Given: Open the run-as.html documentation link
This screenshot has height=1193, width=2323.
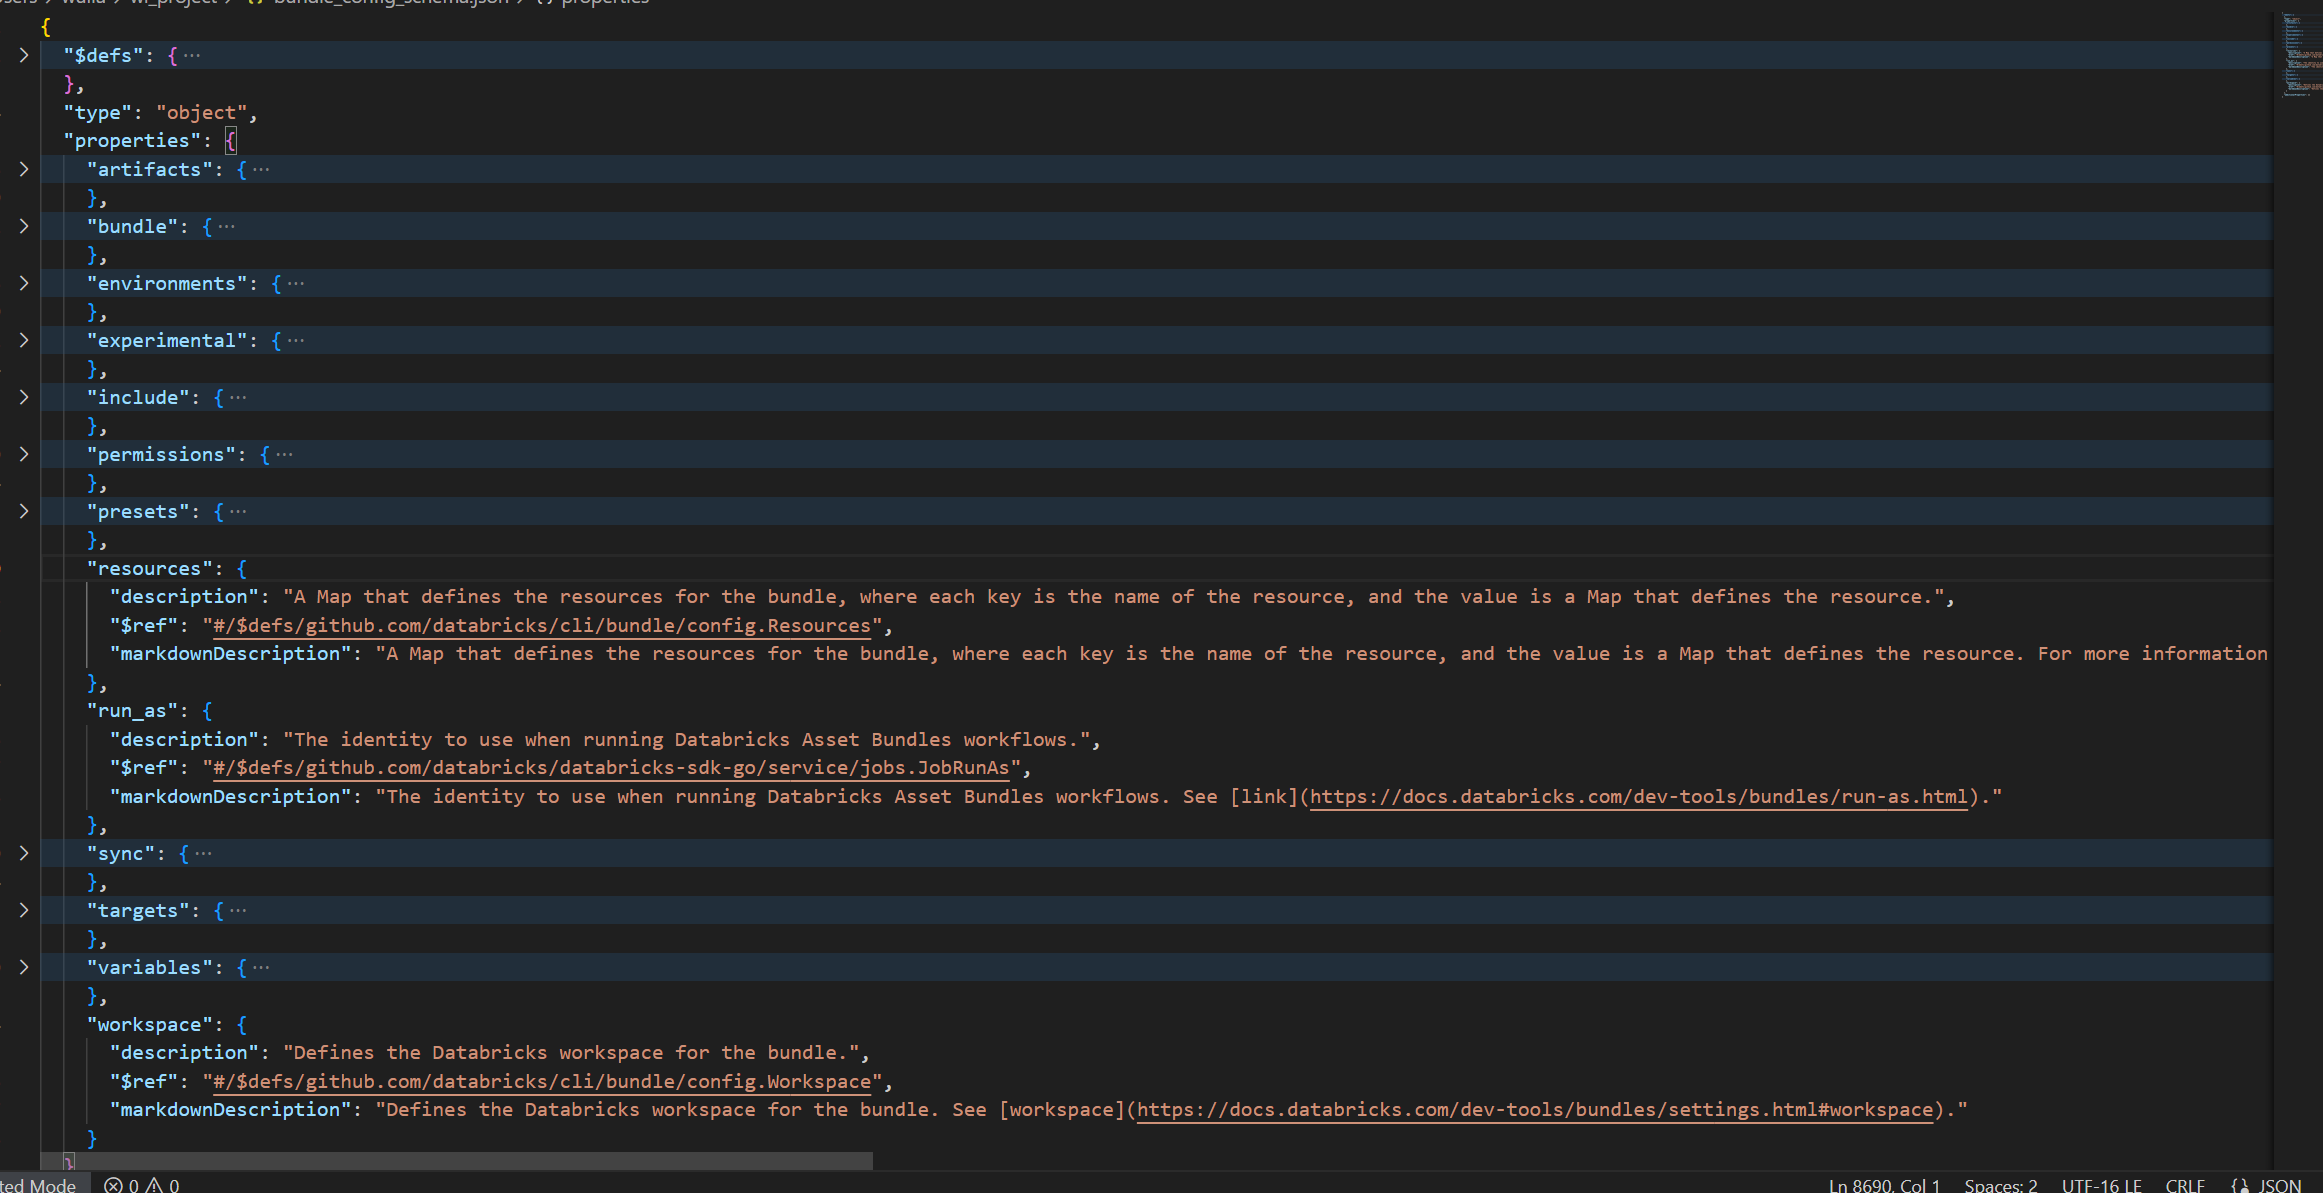Looking at the screenshot, I should [x=1638, y=797].
